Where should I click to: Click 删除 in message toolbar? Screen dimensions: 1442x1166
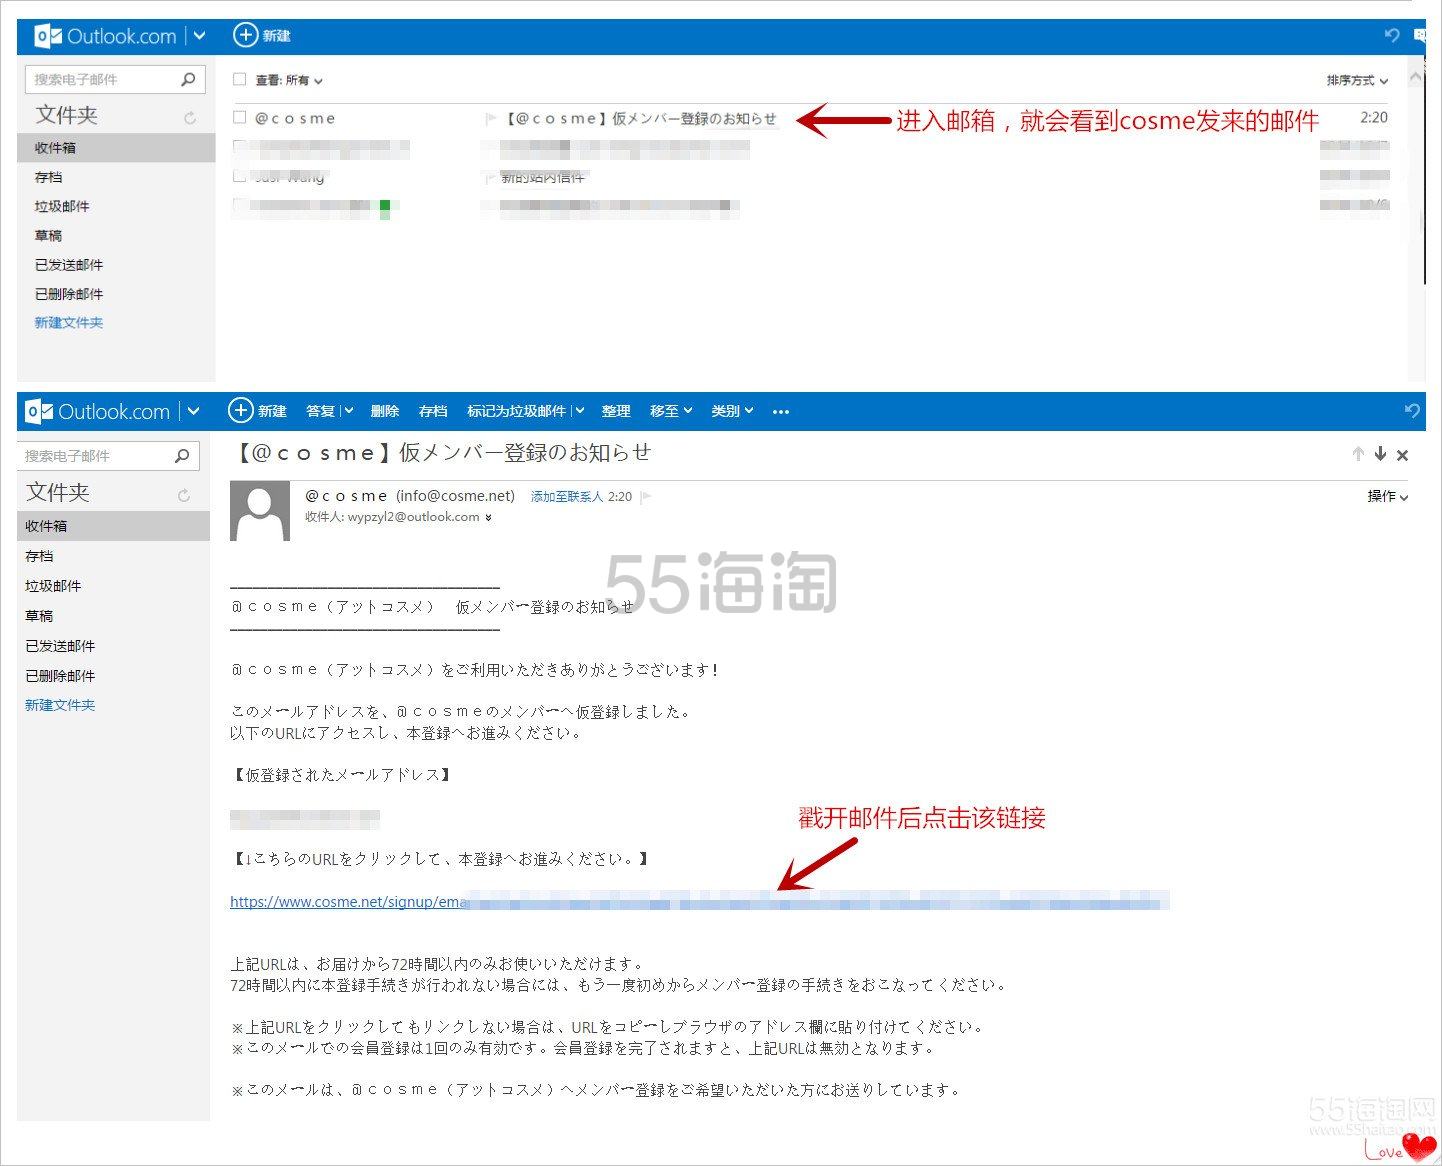[x=385, y=411]
